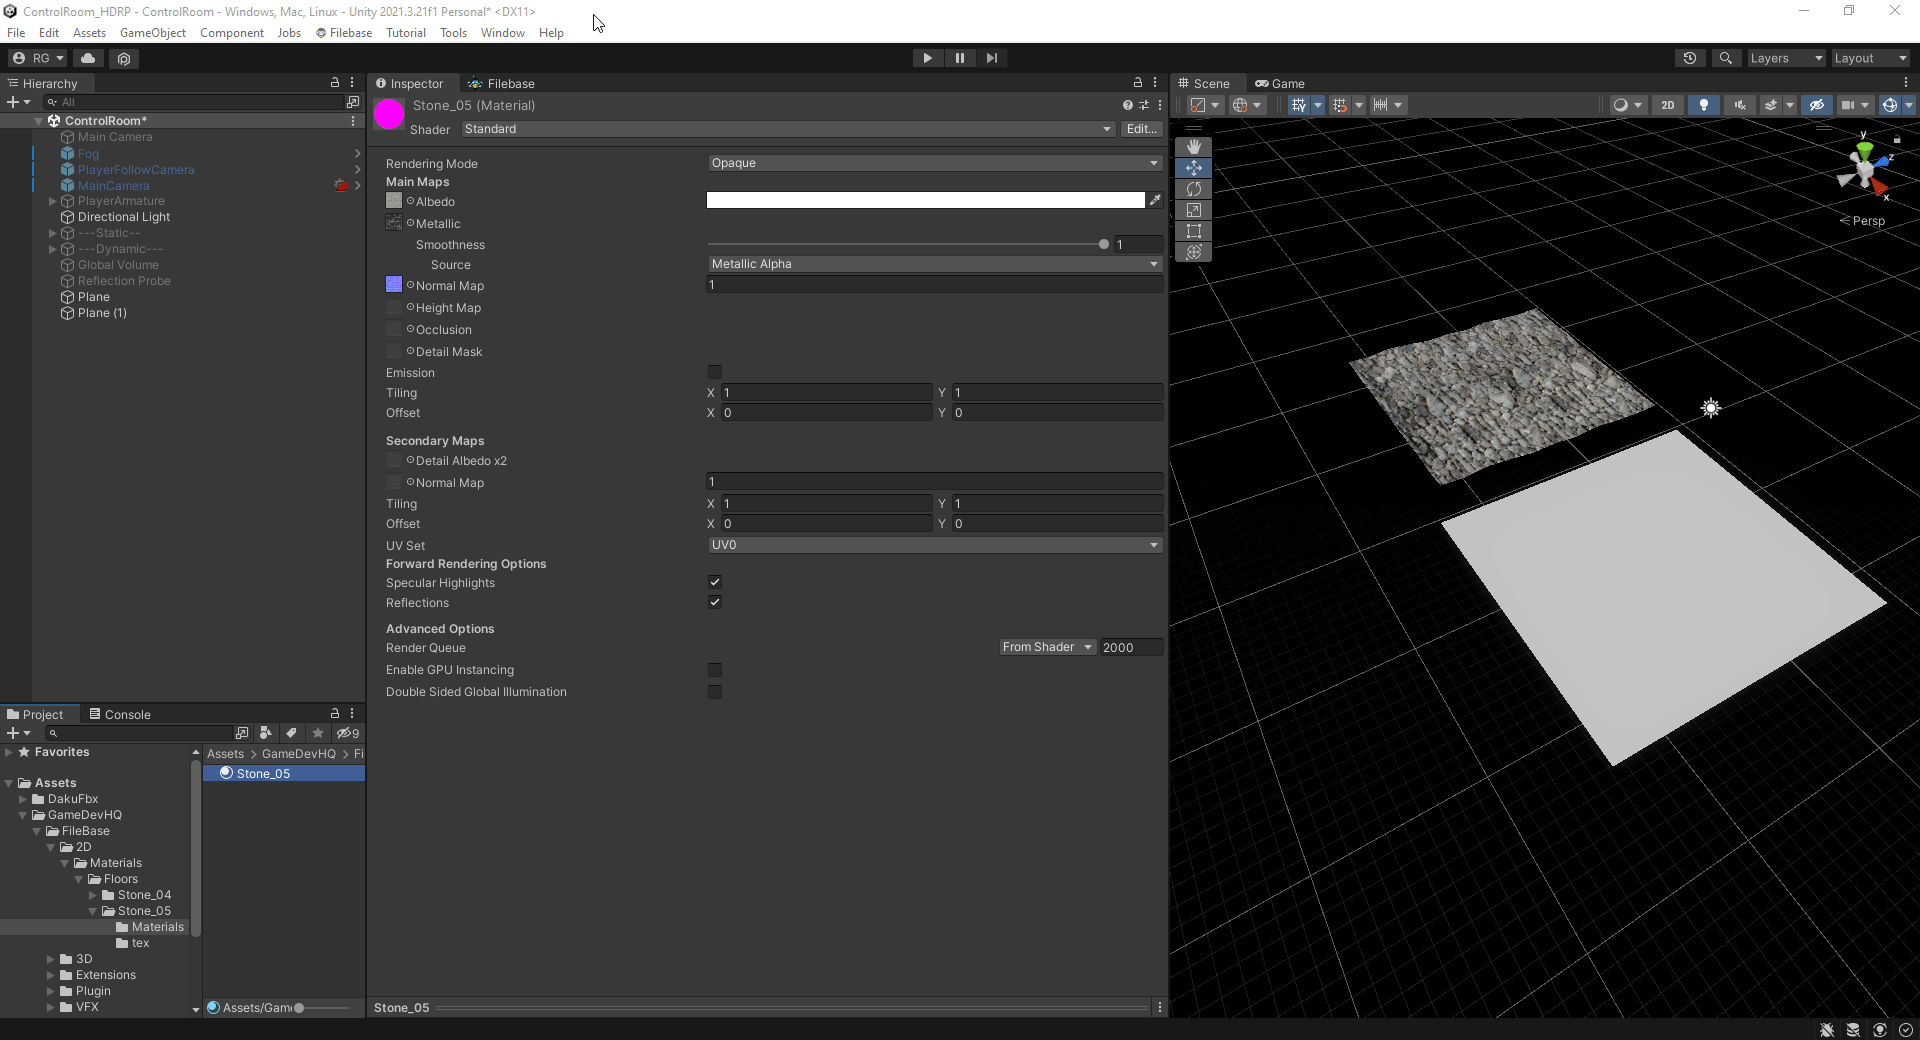Expand the PlayerArmature hierarchy item
This screenshot has height=1040, width=1920.
coord(52,201)
